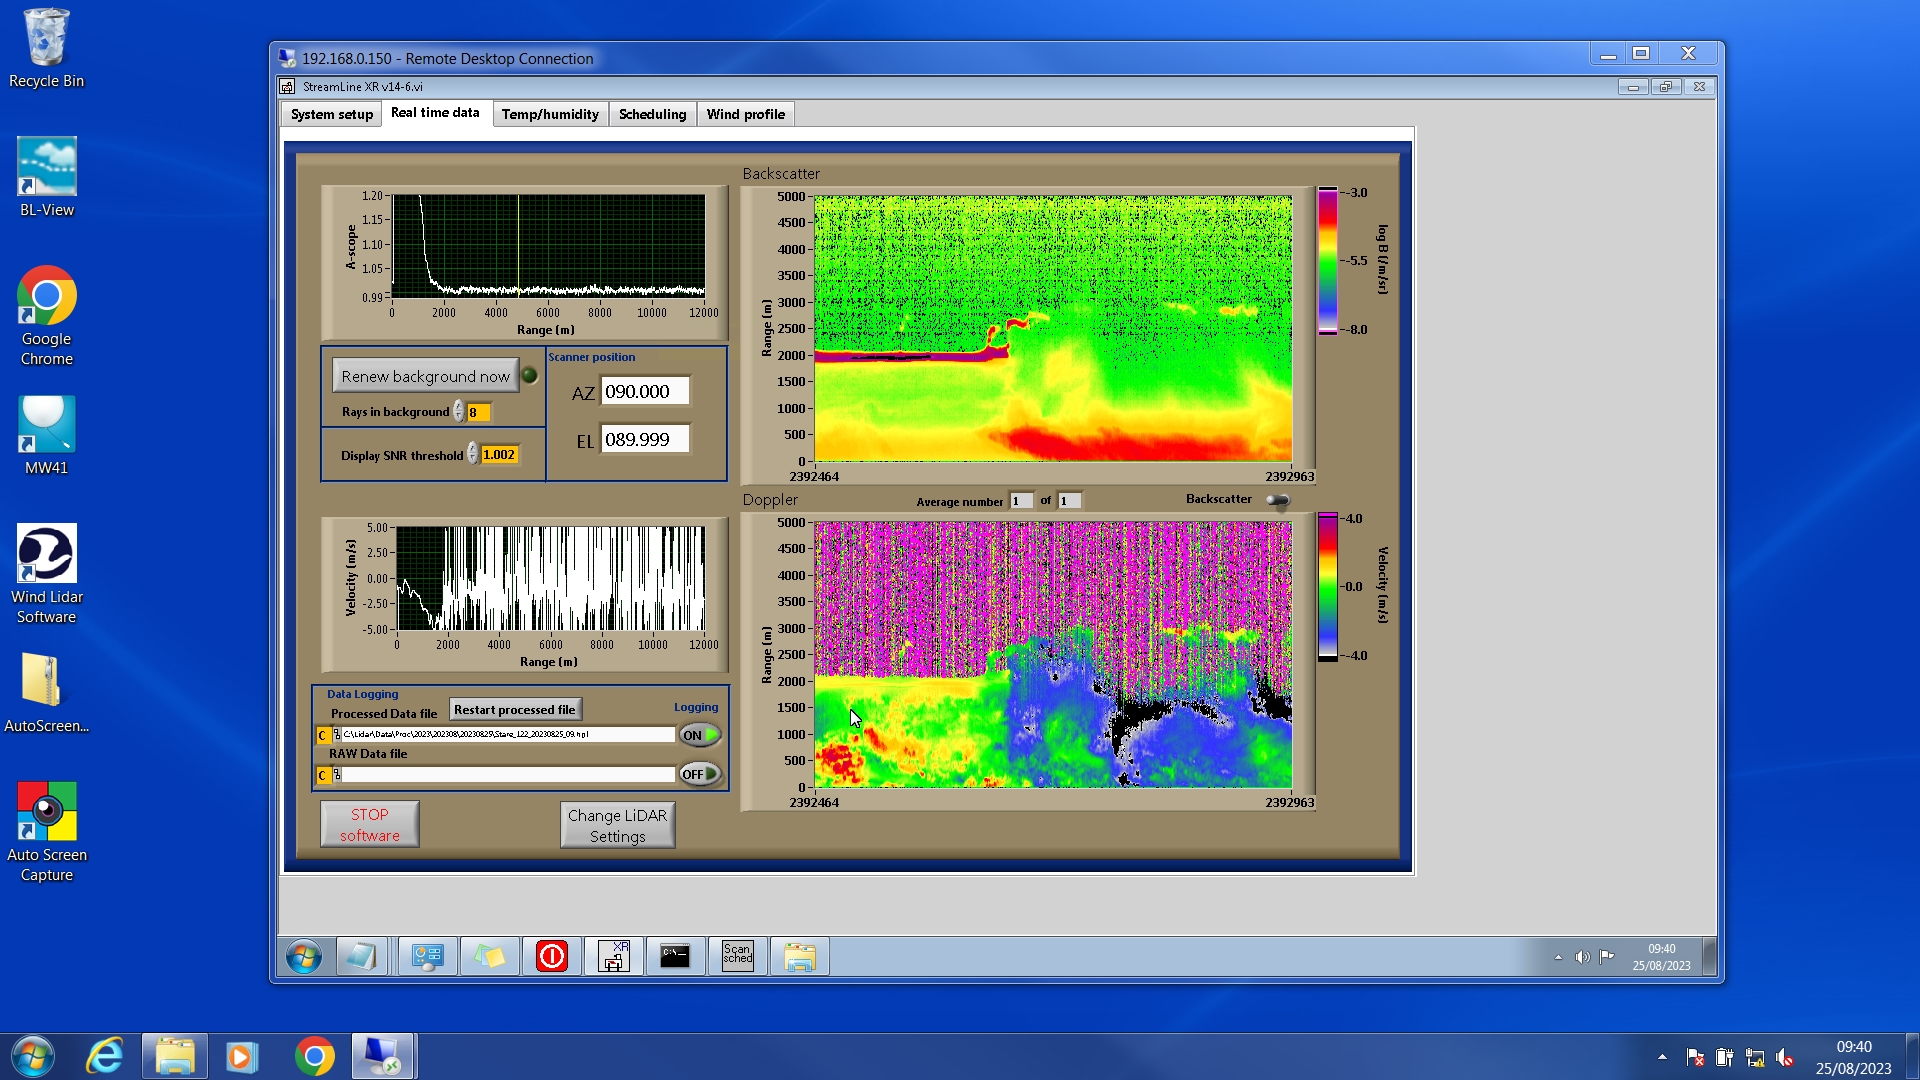Open the command prompt in remote taskbar

coord(675,957)
